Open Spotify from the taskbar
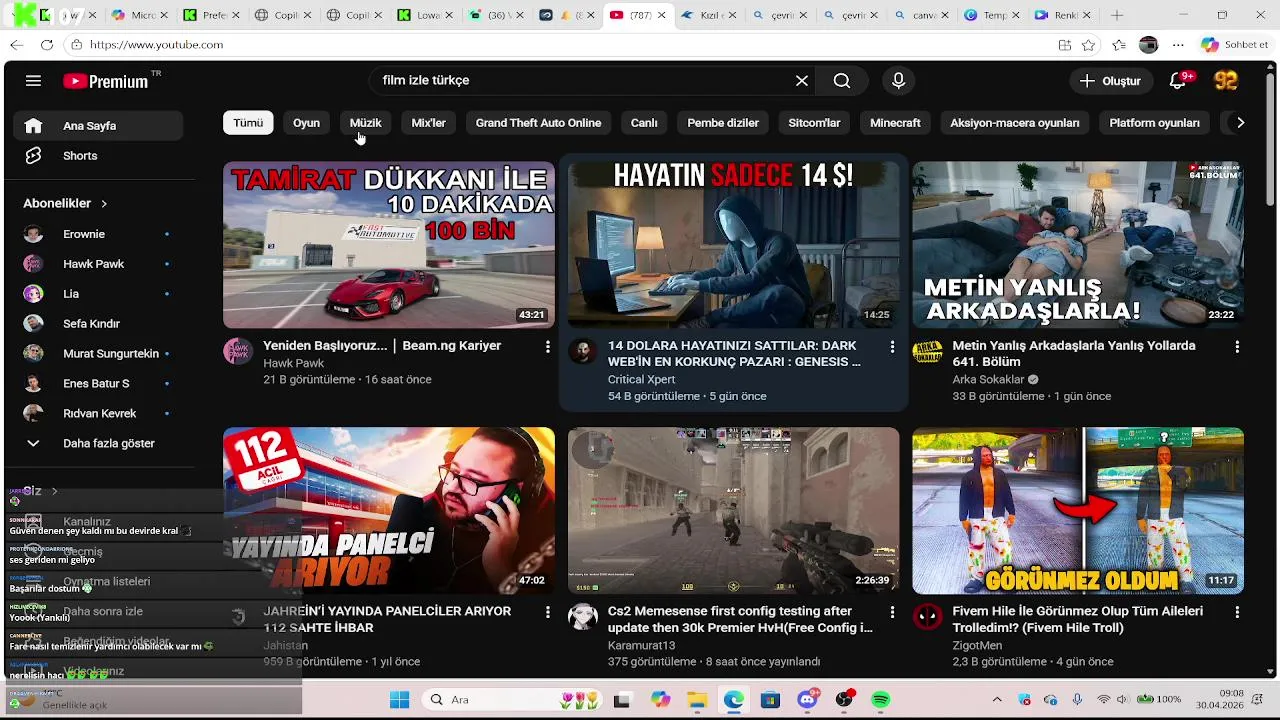 point(880,700)
